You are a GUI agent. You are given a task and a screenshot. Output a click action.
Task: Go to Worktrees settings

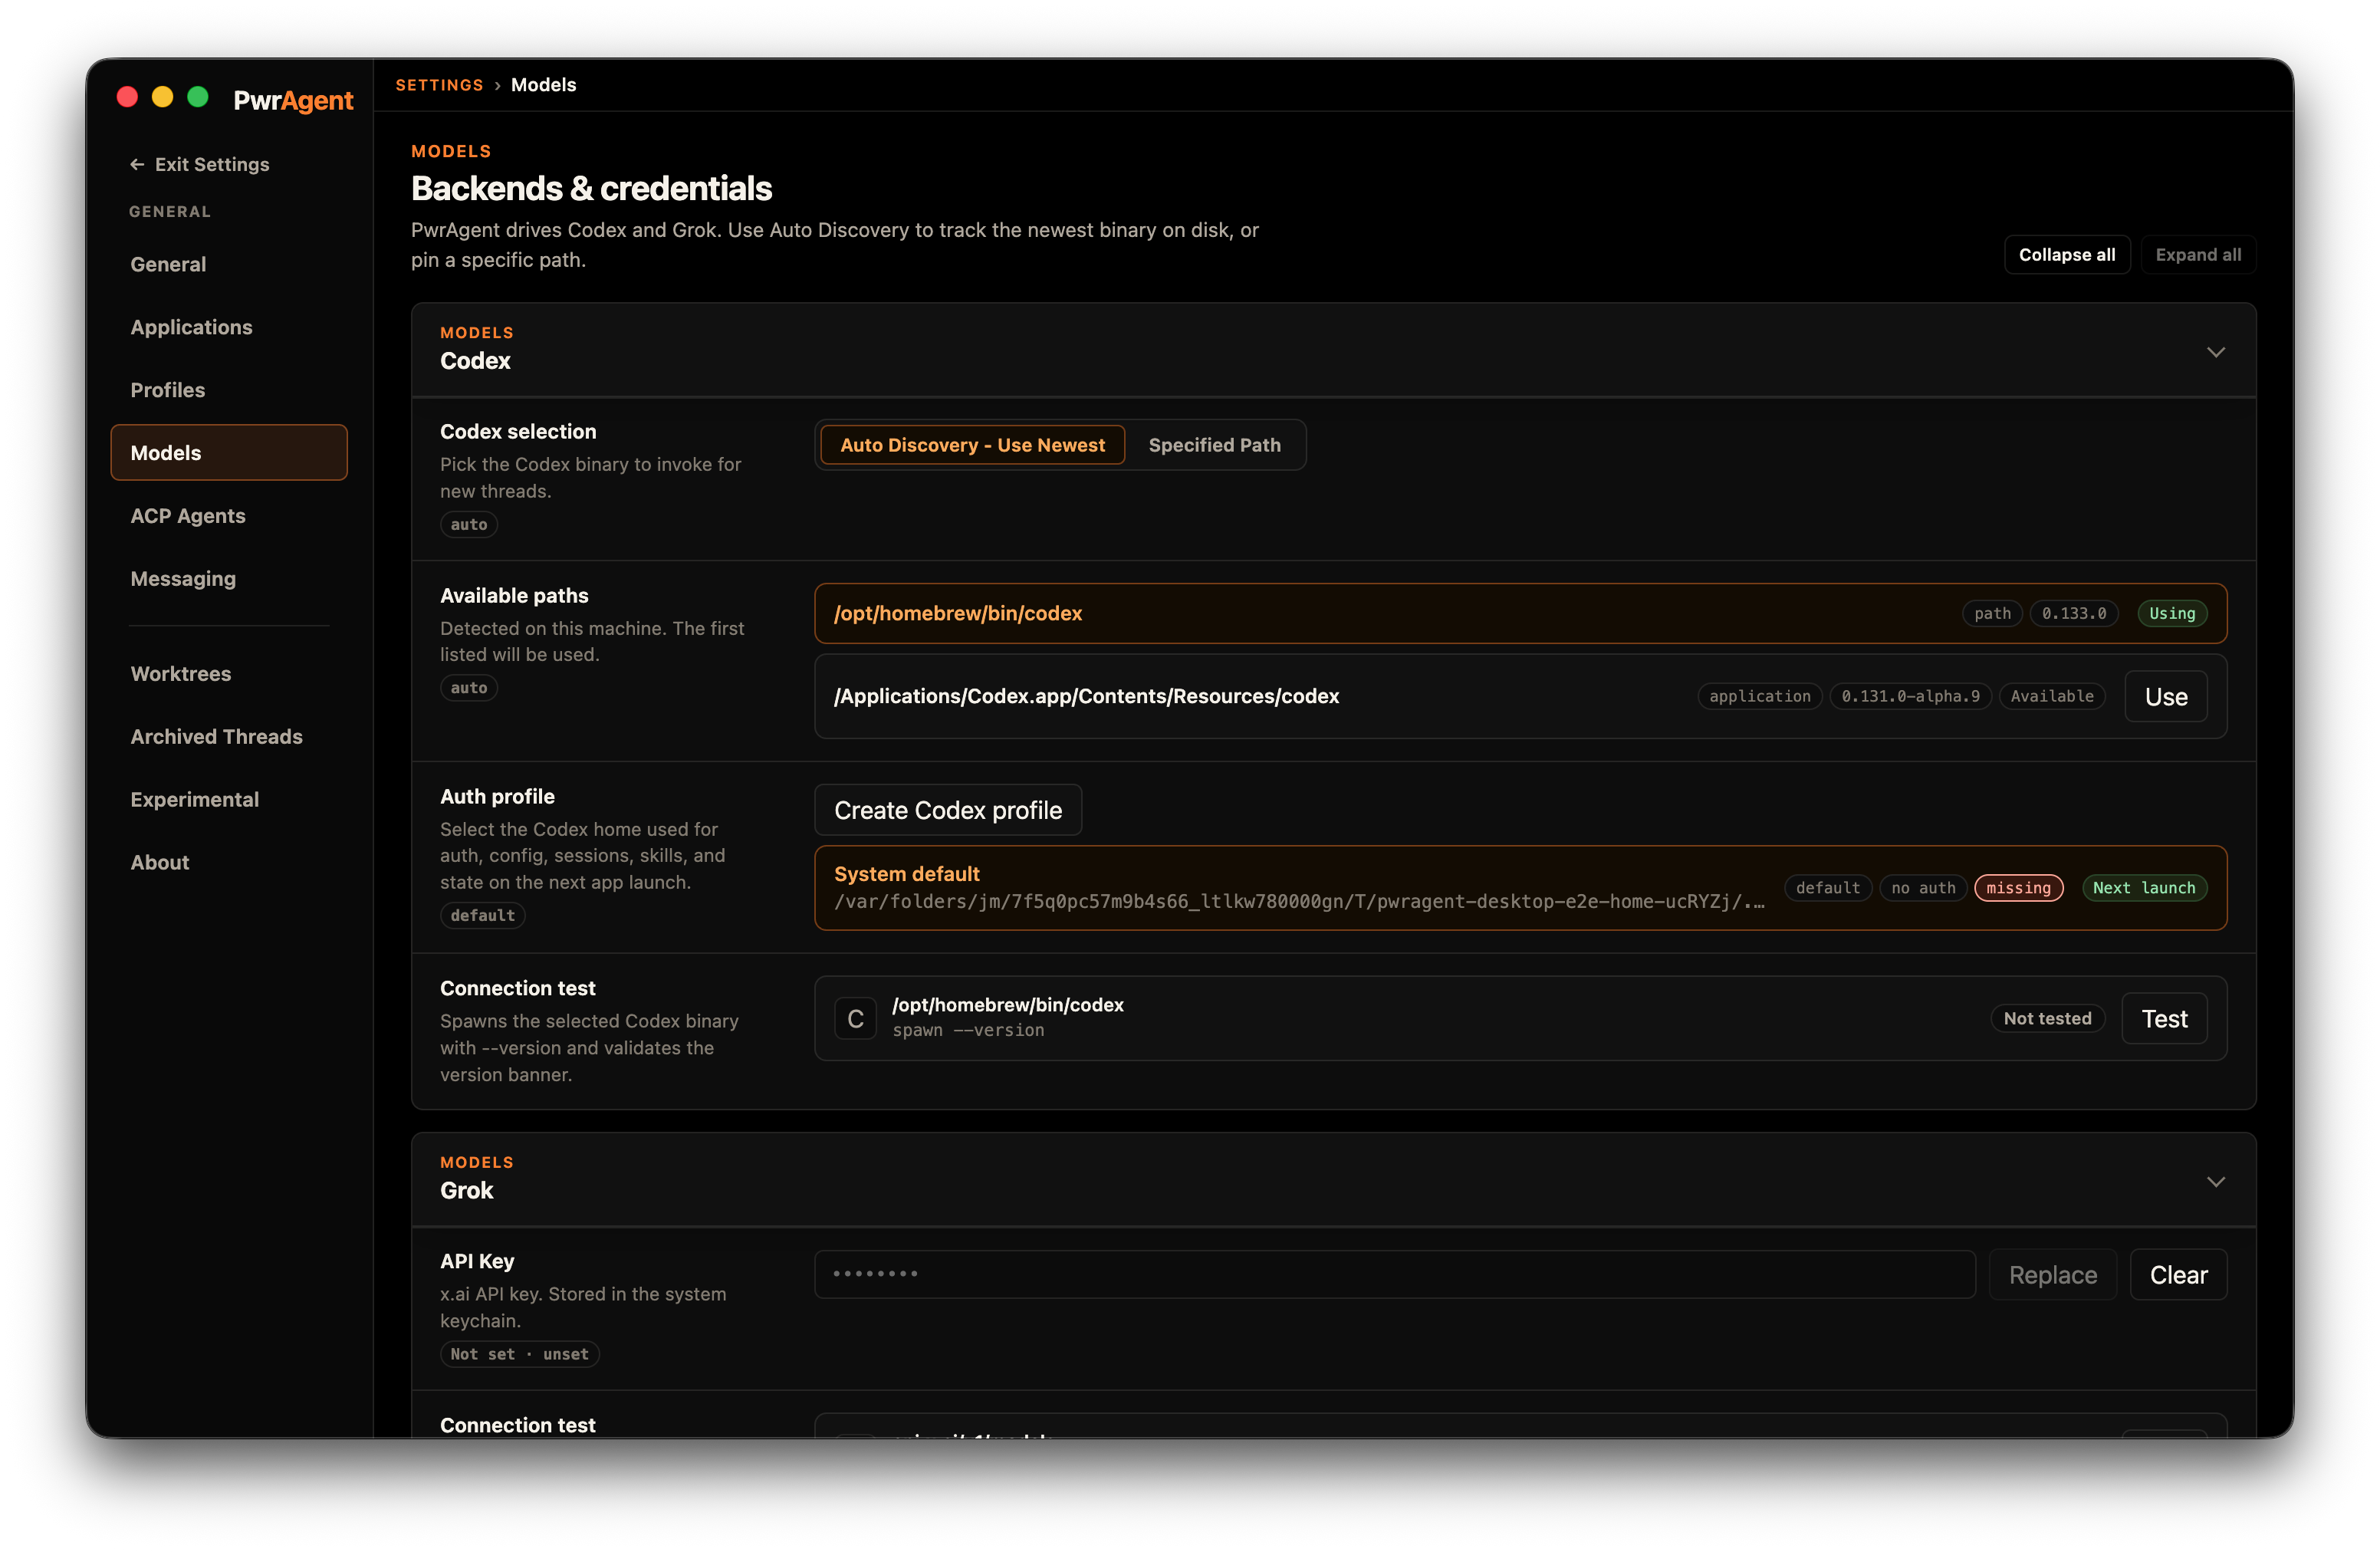pyautogui.click(x=229, y=674)
